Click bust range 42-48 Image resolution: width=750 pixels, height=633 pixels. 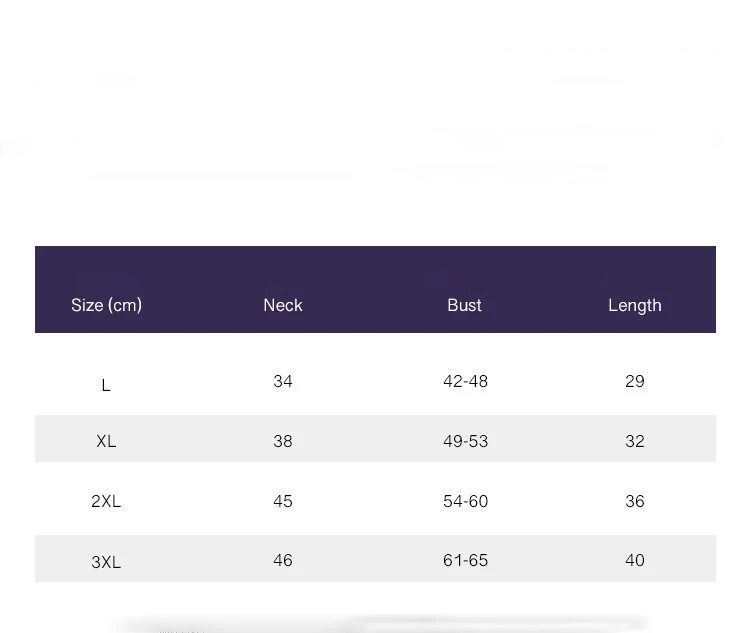click(x=466, y=381)
